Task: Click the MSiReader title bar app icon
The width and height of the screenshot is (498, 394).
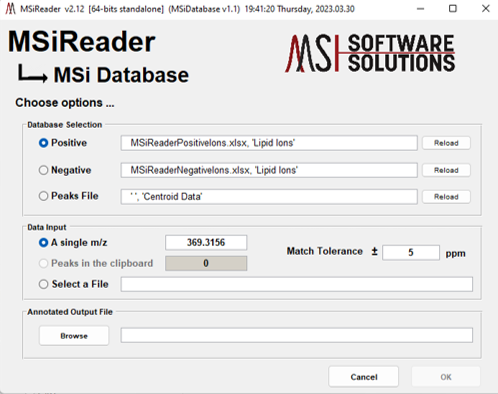Action: (x=10, y=9)
